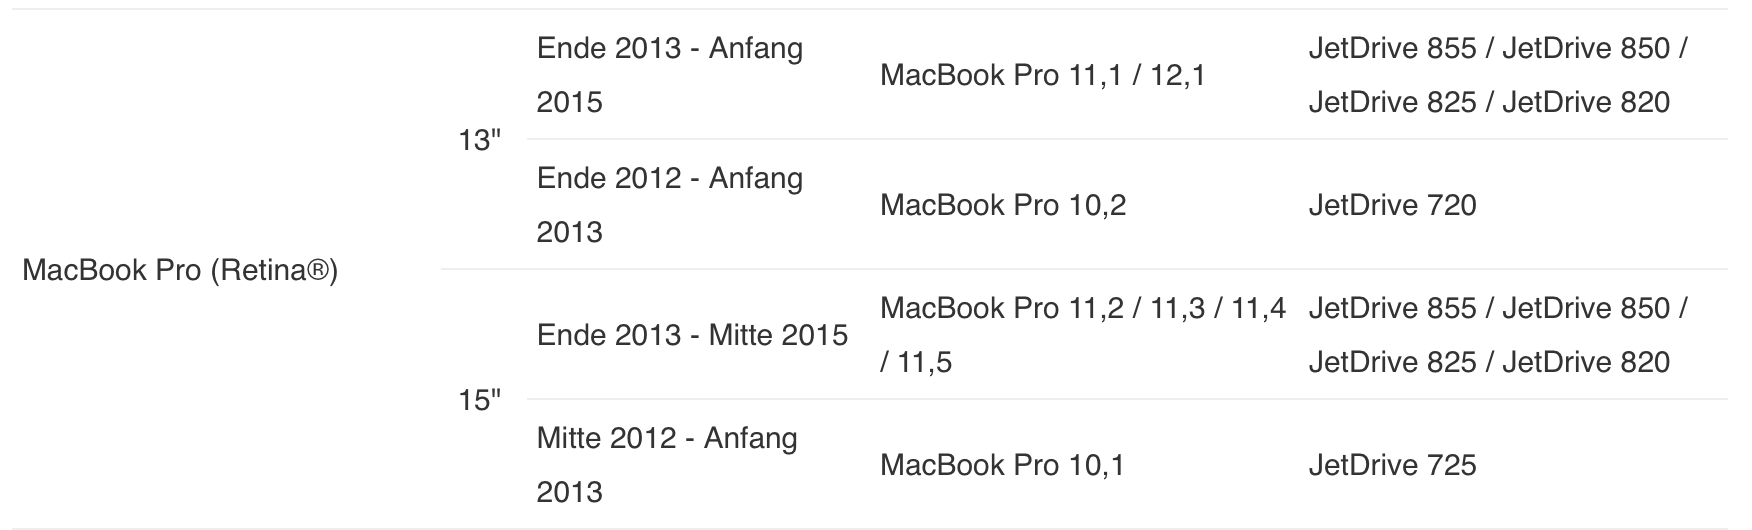
Task: Click the MacBook Pro (Retina®) row label
Action: coord(180,271)
